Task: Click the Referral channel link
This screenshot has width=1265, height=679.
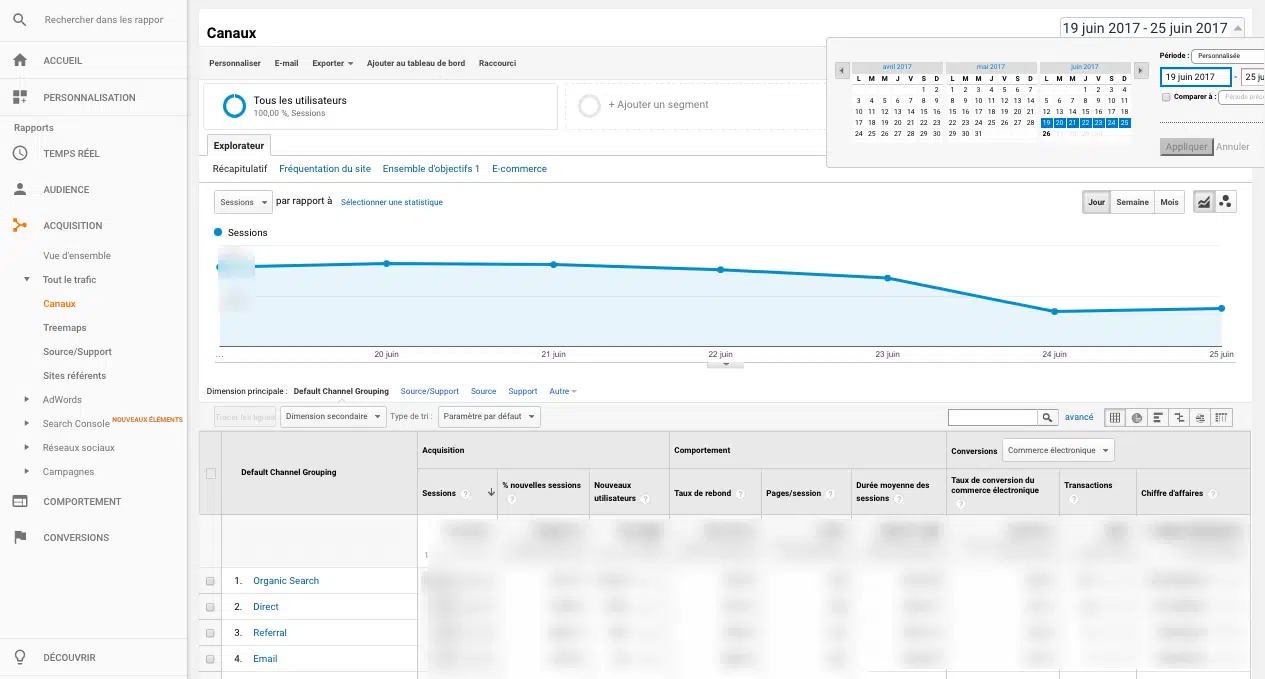Action: pyautogui.click(x=269, y=633)
